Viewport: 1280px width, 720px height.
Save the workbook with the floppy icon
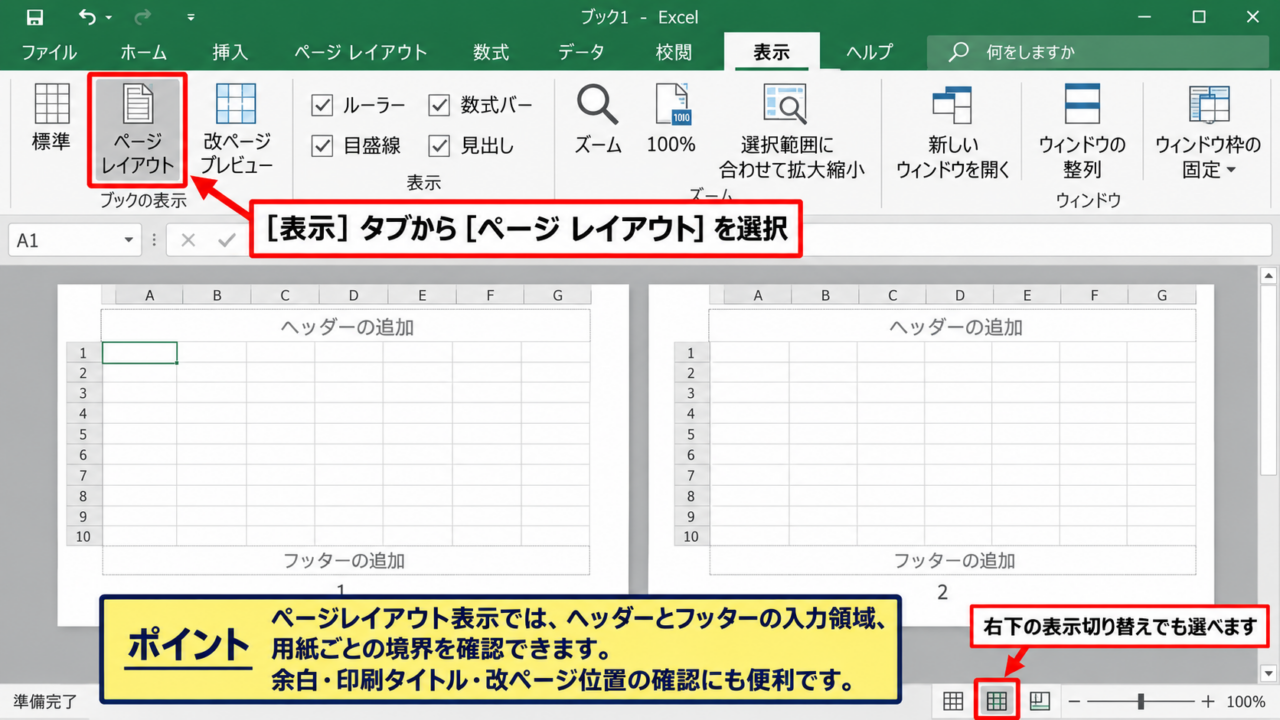(x=35, y=17)
